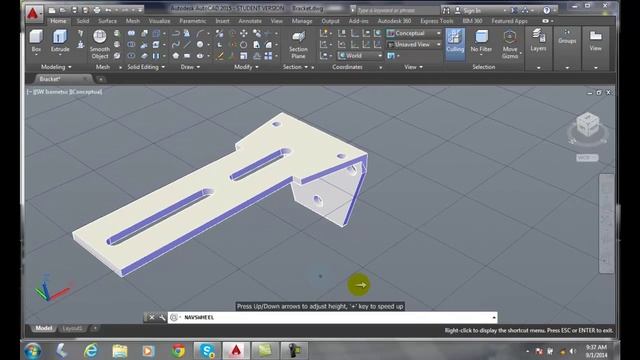Open the Groups panel button

pos(567,36)
